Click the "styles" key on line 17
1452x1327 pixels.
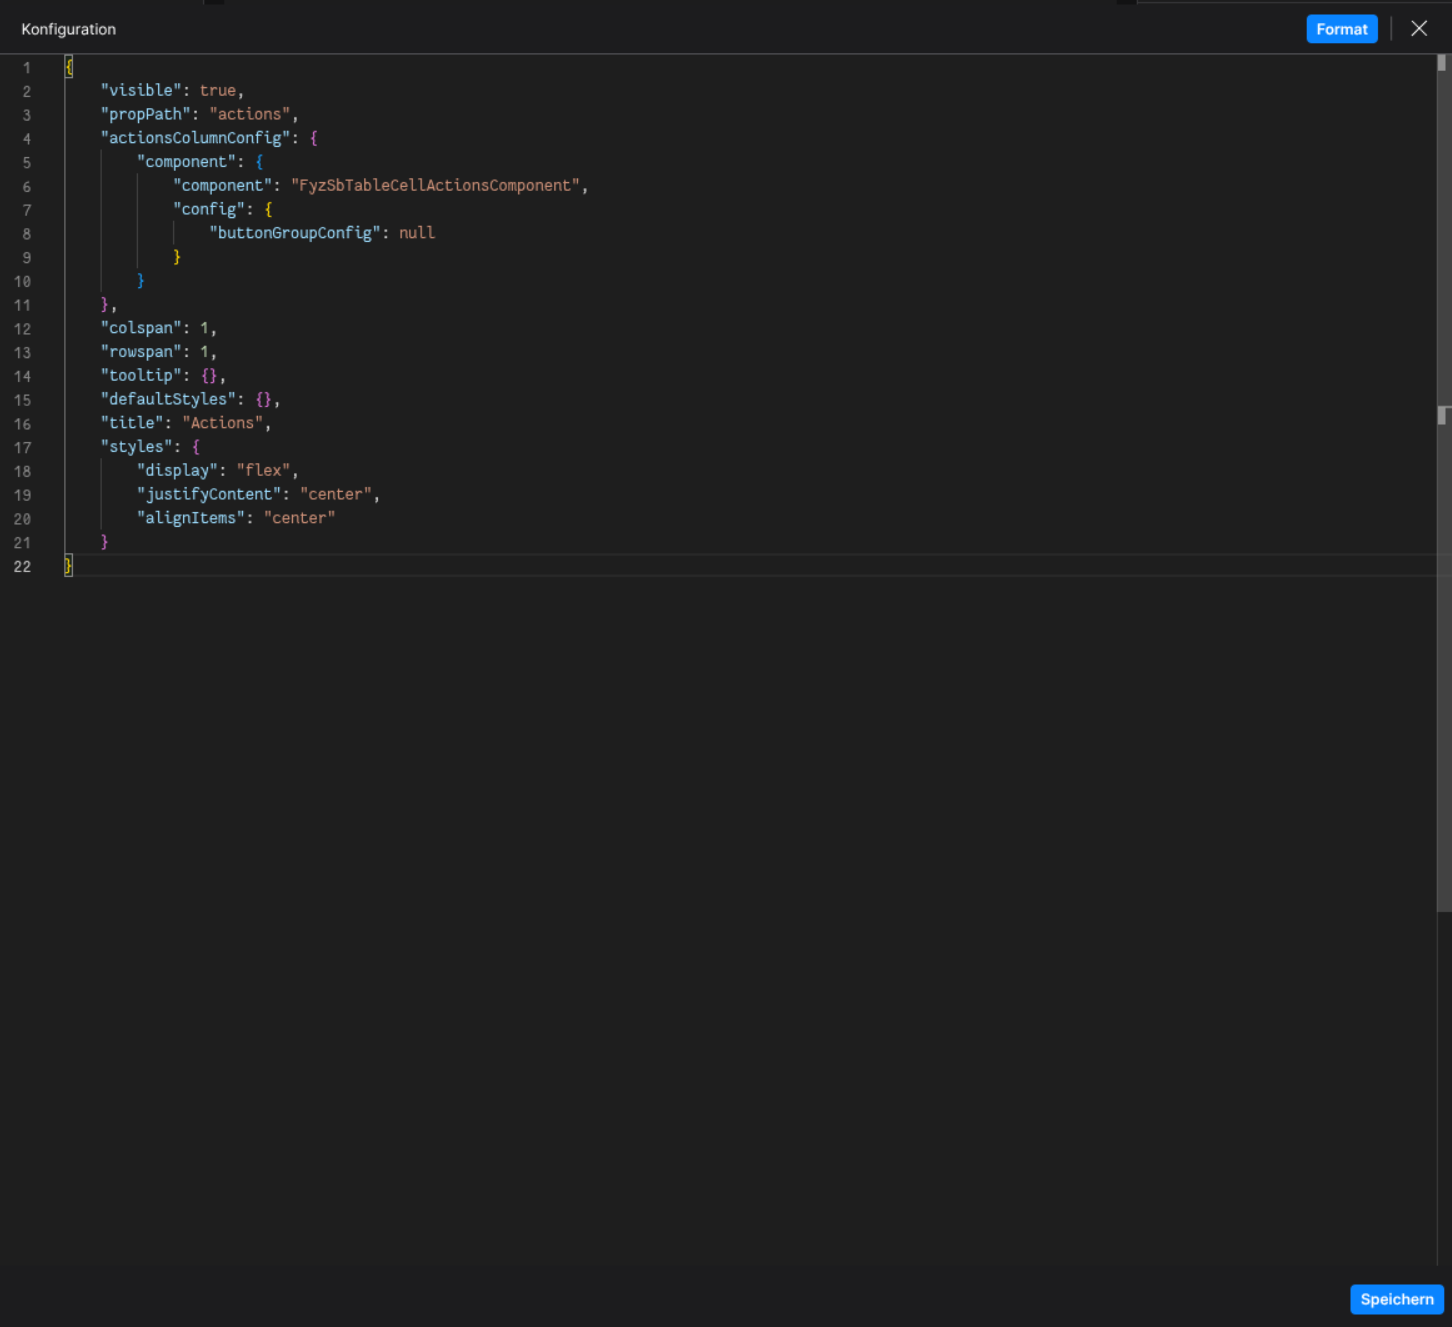pyautogui.click(x=136, y=447)
